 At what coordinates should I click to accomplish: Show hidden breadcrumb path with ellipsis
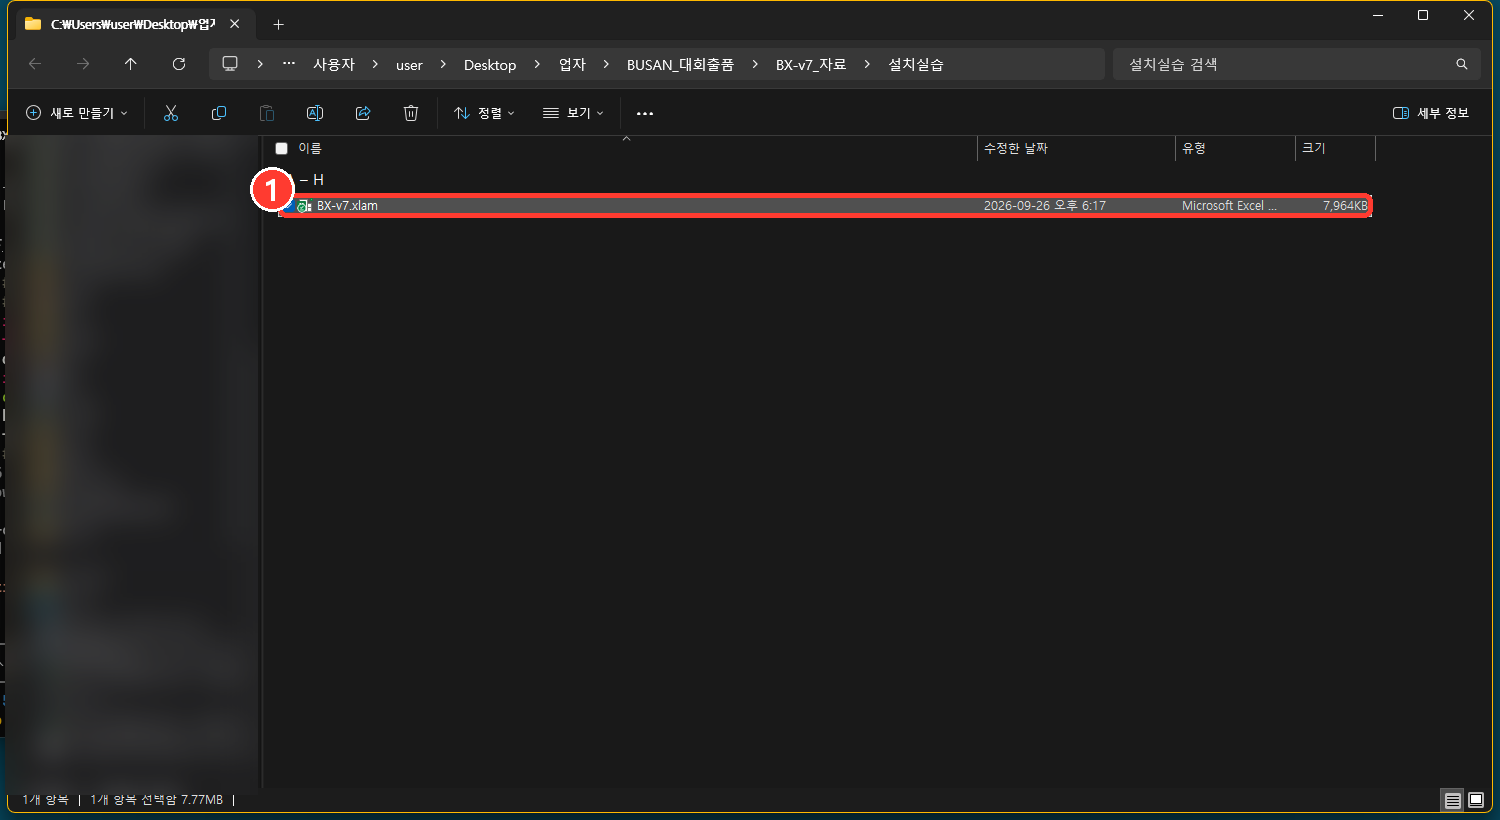click(289, 64)
